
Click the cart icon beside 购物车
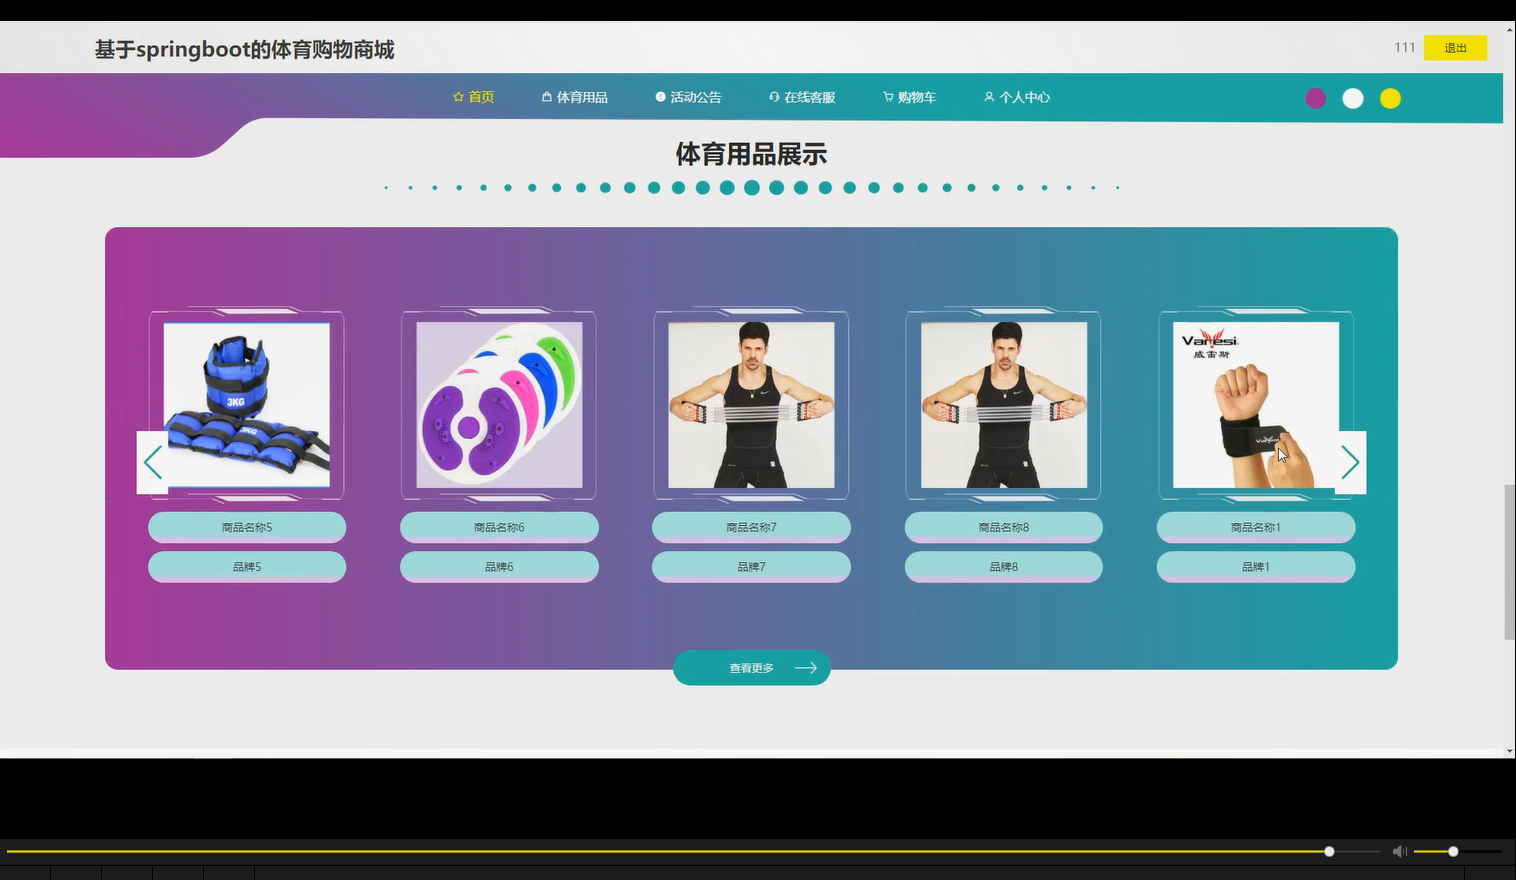tap(888, 97)
